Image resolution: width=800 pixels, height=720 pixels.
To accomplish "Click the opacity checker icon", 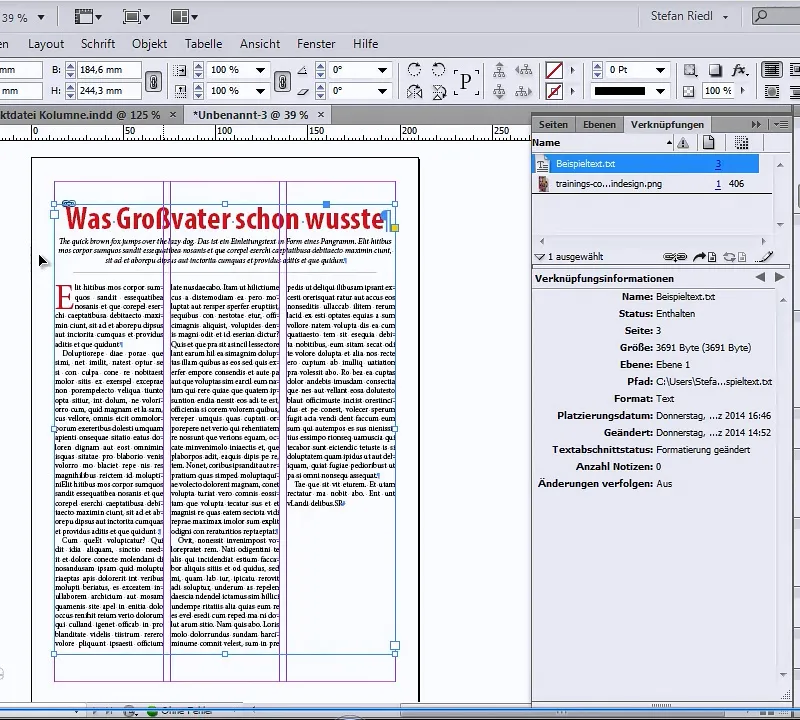I will pyautogui.click(x=688, y=91).
